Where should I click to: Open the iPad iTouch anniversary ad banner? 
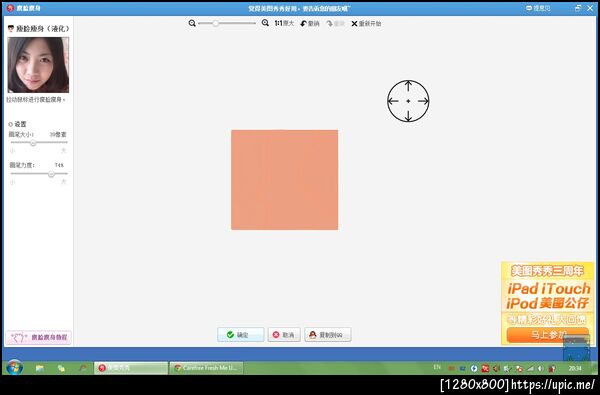pos(548,303)
